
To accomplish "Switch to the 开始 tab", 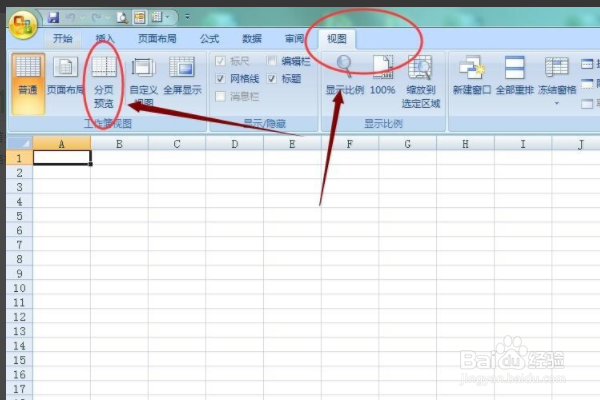I will point(63,39).
